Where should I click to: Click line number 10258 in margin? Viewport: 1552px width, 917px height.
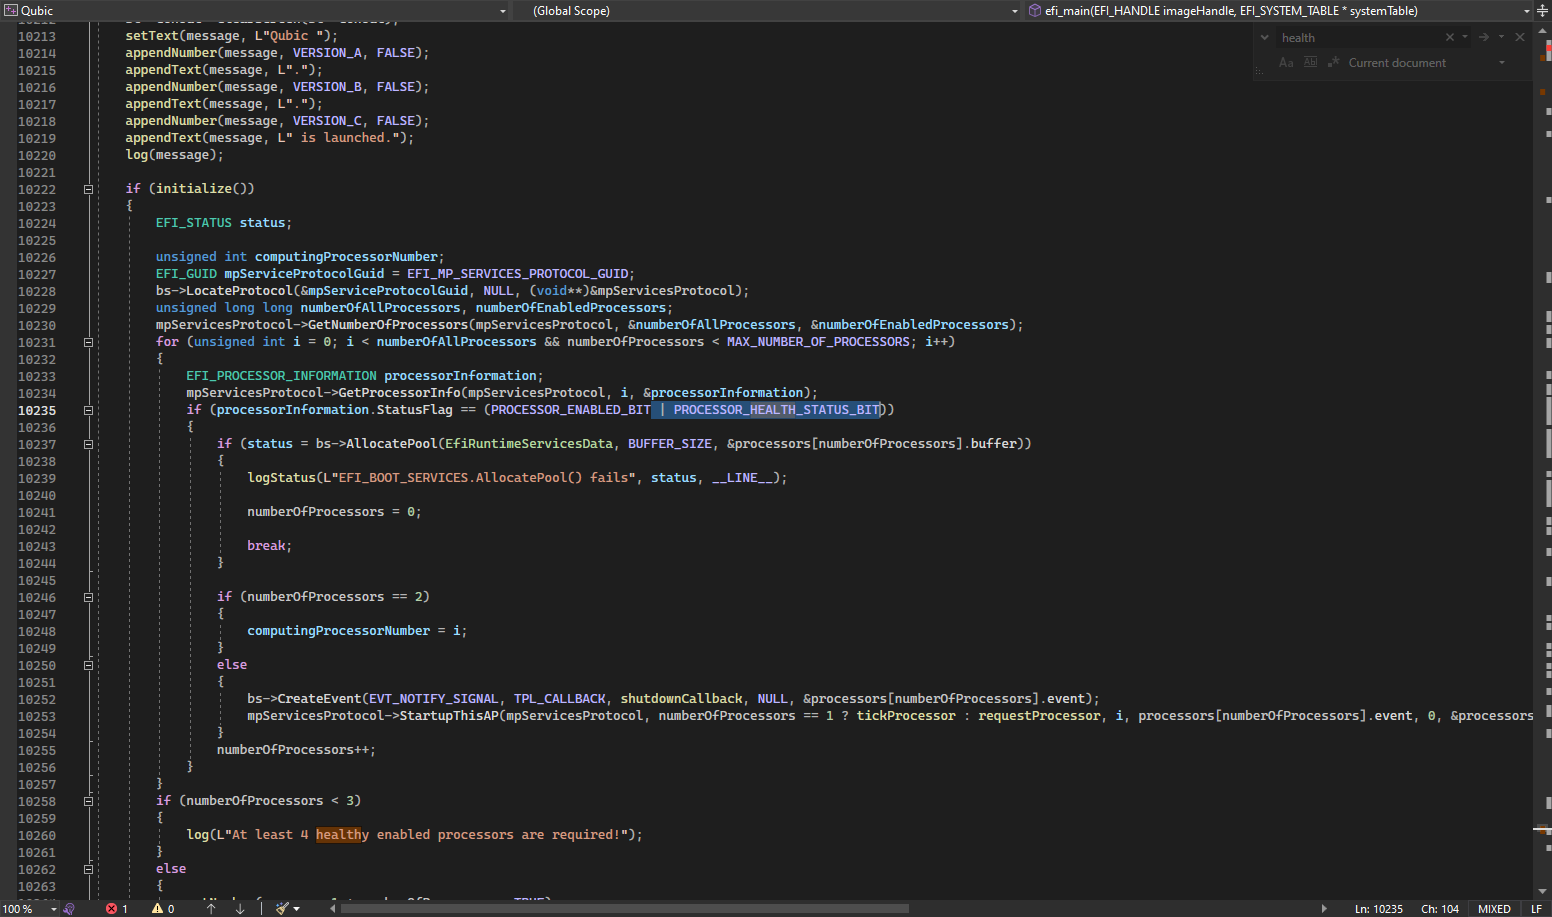37,802
